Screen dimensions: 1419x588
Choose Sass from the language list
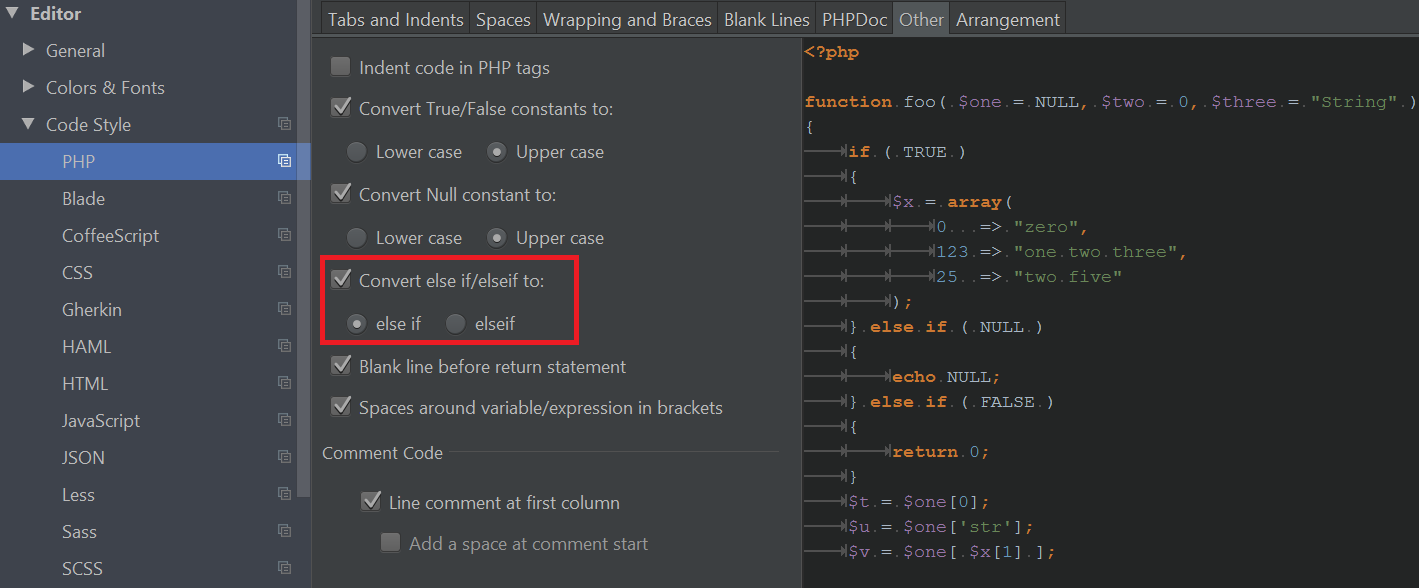pos(79,531)
